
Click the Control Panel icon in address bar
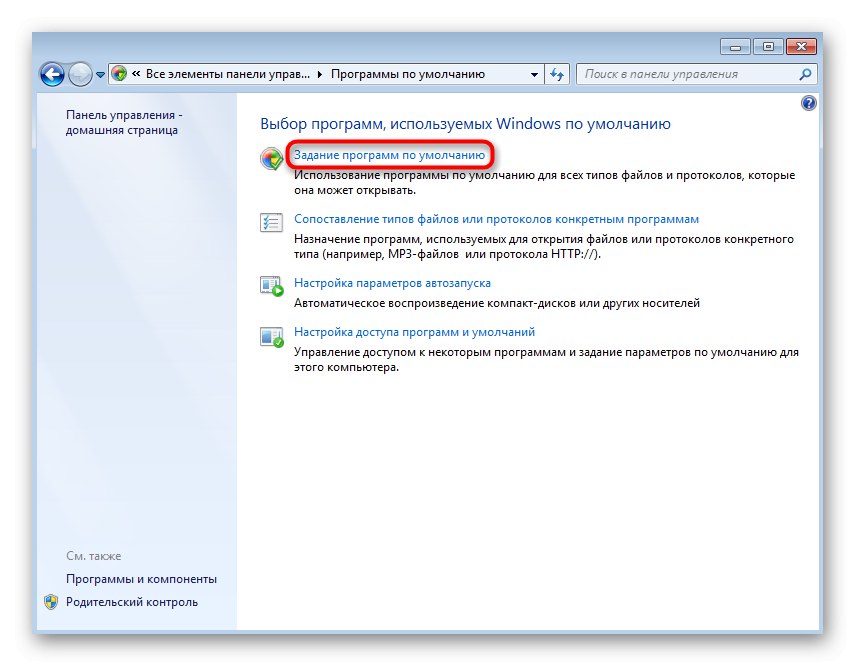tap(119, 74)
